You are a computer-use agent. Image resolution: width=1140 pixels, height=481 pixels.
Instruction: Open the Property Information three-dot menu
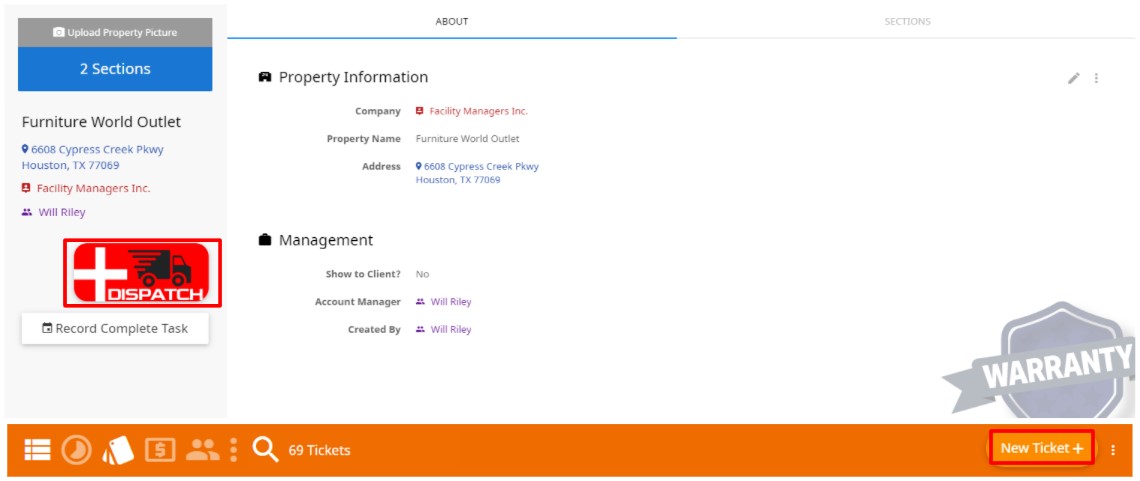tap(1096, 78)
